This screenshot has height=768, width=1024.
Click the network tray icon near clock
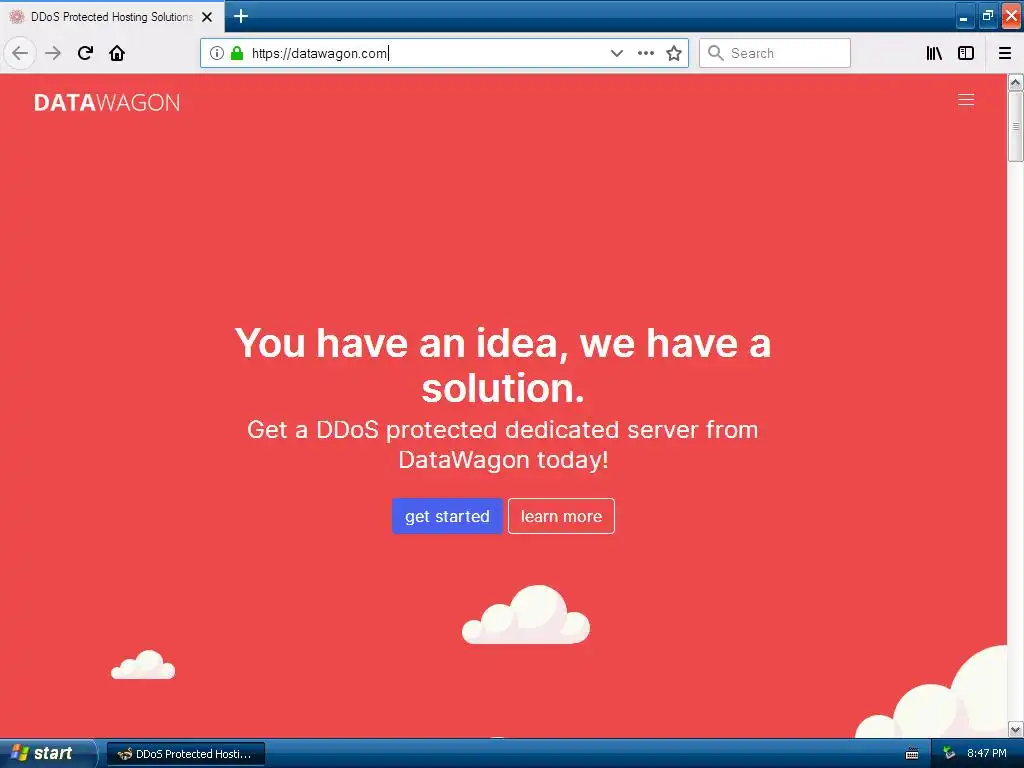(x=950, y=754)
